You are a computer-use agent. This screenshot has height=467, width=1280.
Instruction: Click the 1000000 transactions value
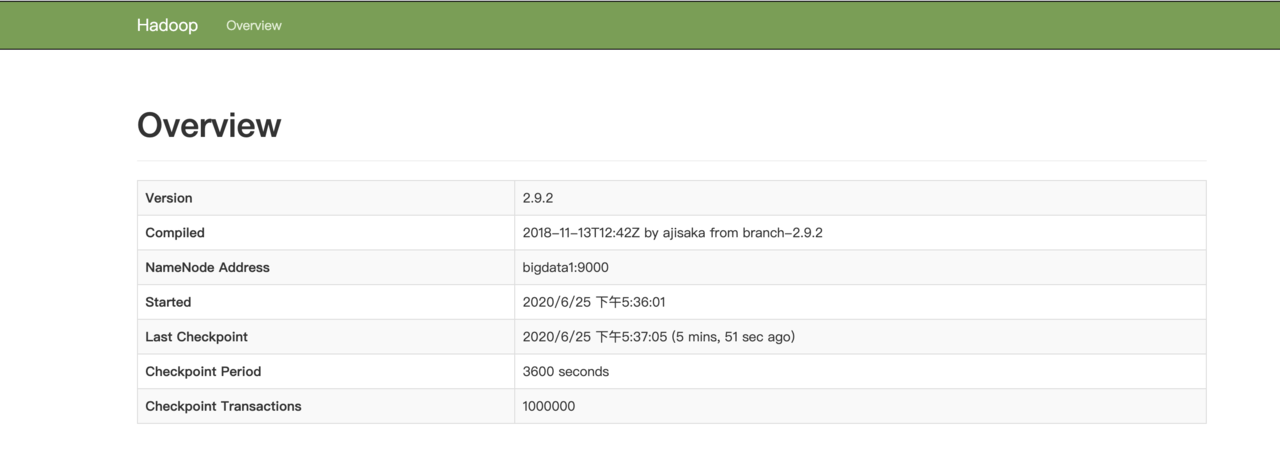[x=549, y=406]
